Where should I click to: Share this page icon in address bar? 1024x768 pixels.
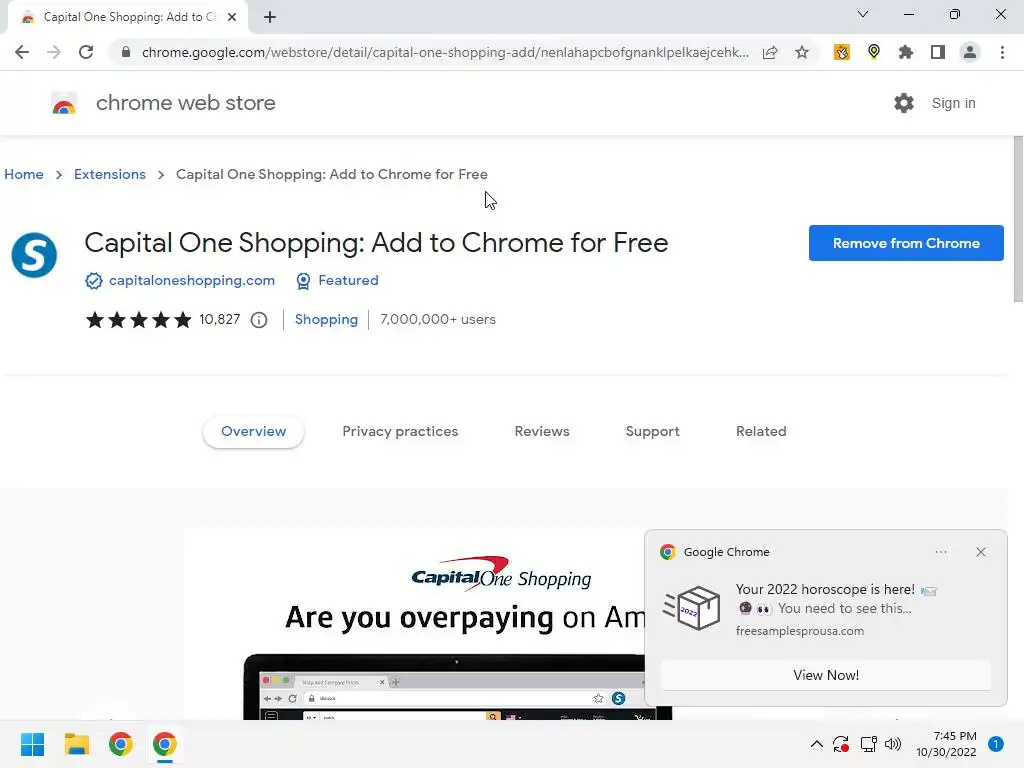tap(770, 52)
